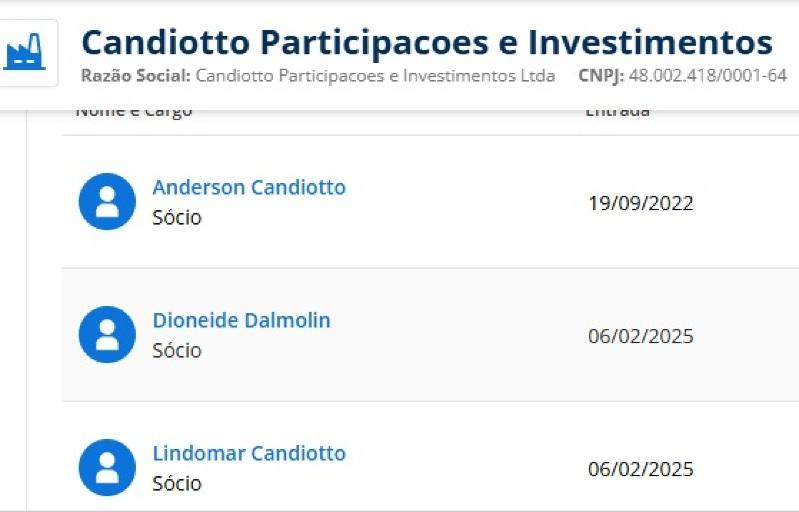Click the CNPJ label in header
The width and height of the screenshot is (799, 512).
(x=601, y=75)
